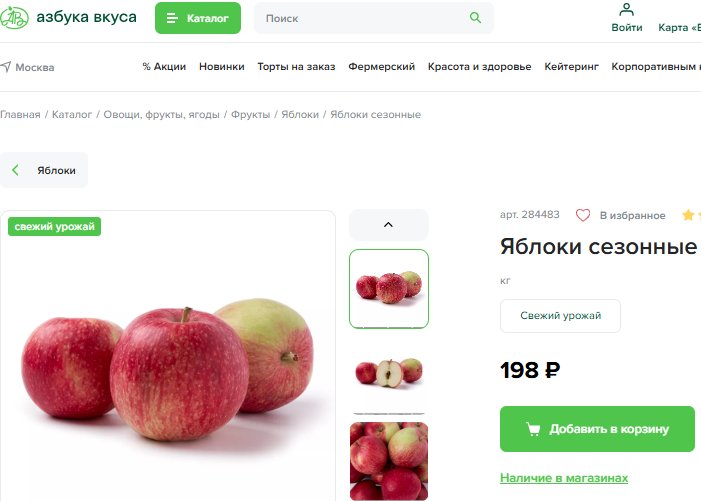
Task: Open the % Акции menu item
Action: (x=164, y=67)
